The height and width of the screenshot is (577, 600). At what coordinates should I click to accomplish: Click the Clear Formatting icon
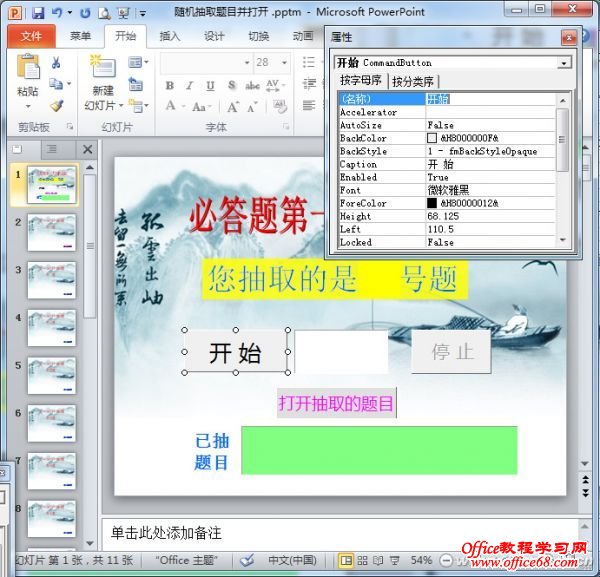tap(280, 106)
